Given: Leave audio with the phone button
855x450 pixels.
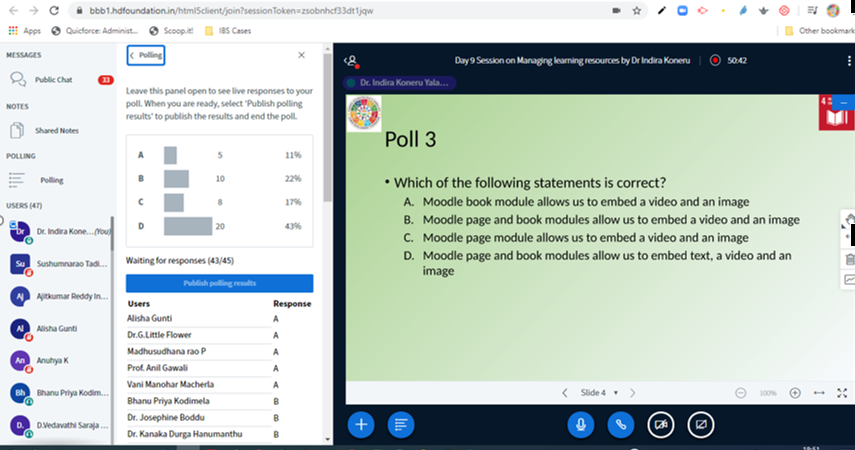Looking at the screenshot, I should [621, 424].
